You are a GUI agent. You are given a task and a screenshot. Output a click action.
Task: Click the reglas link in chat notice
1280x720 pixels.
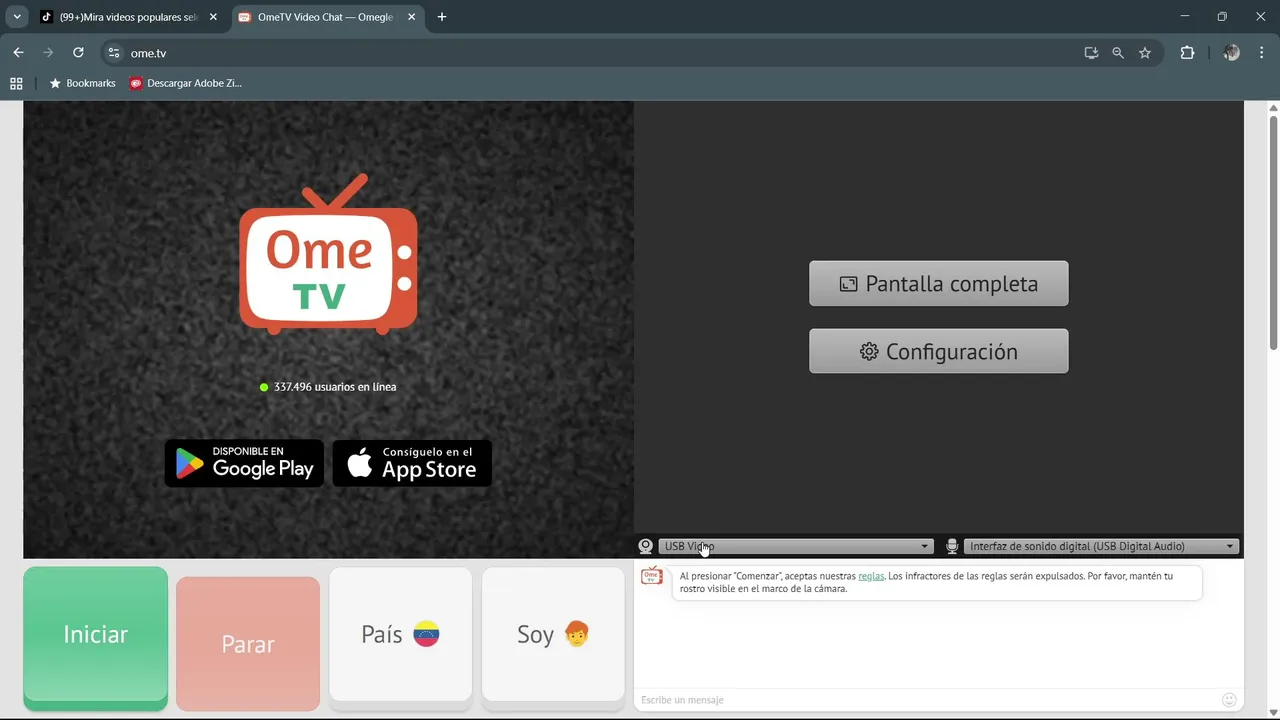[871, 576]
